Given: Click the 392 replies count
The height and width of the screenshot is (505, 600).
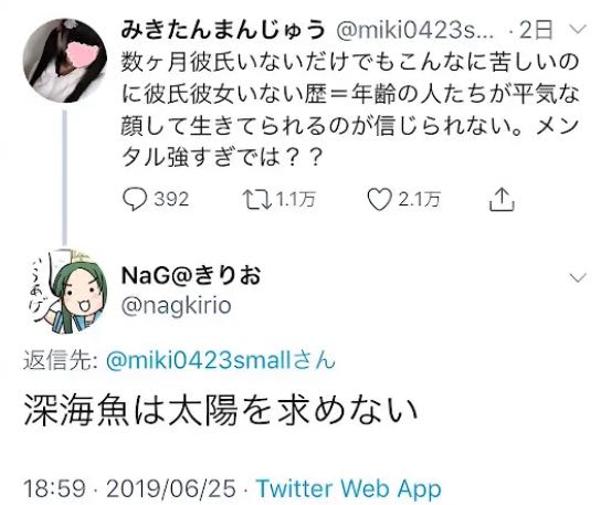Looking at the screenshot, I should pos(171,200).
